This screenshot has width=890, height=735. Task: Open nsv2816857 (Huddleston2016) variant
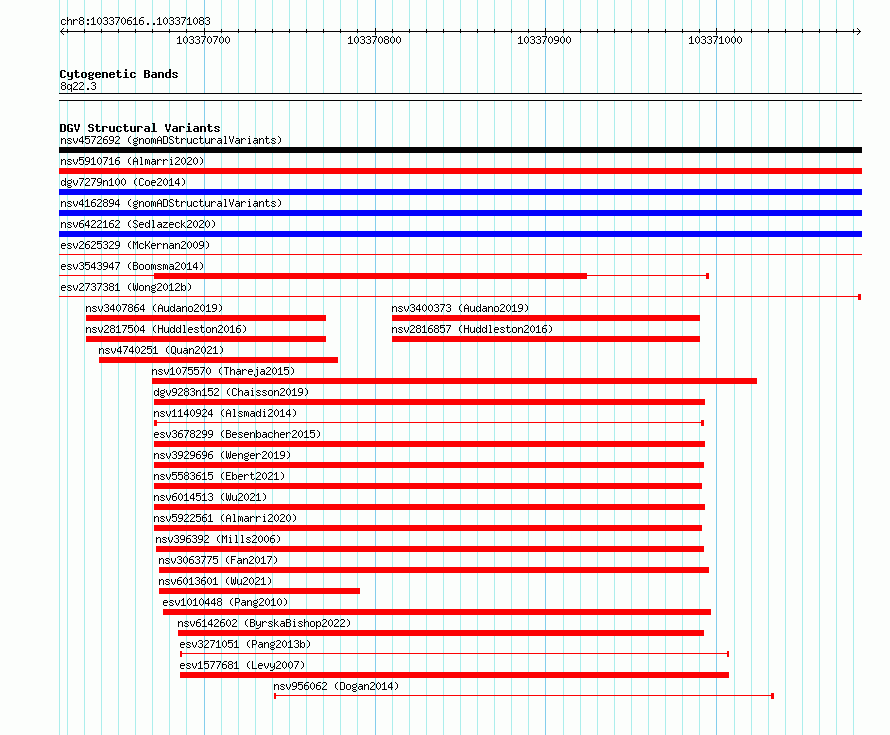472,329
